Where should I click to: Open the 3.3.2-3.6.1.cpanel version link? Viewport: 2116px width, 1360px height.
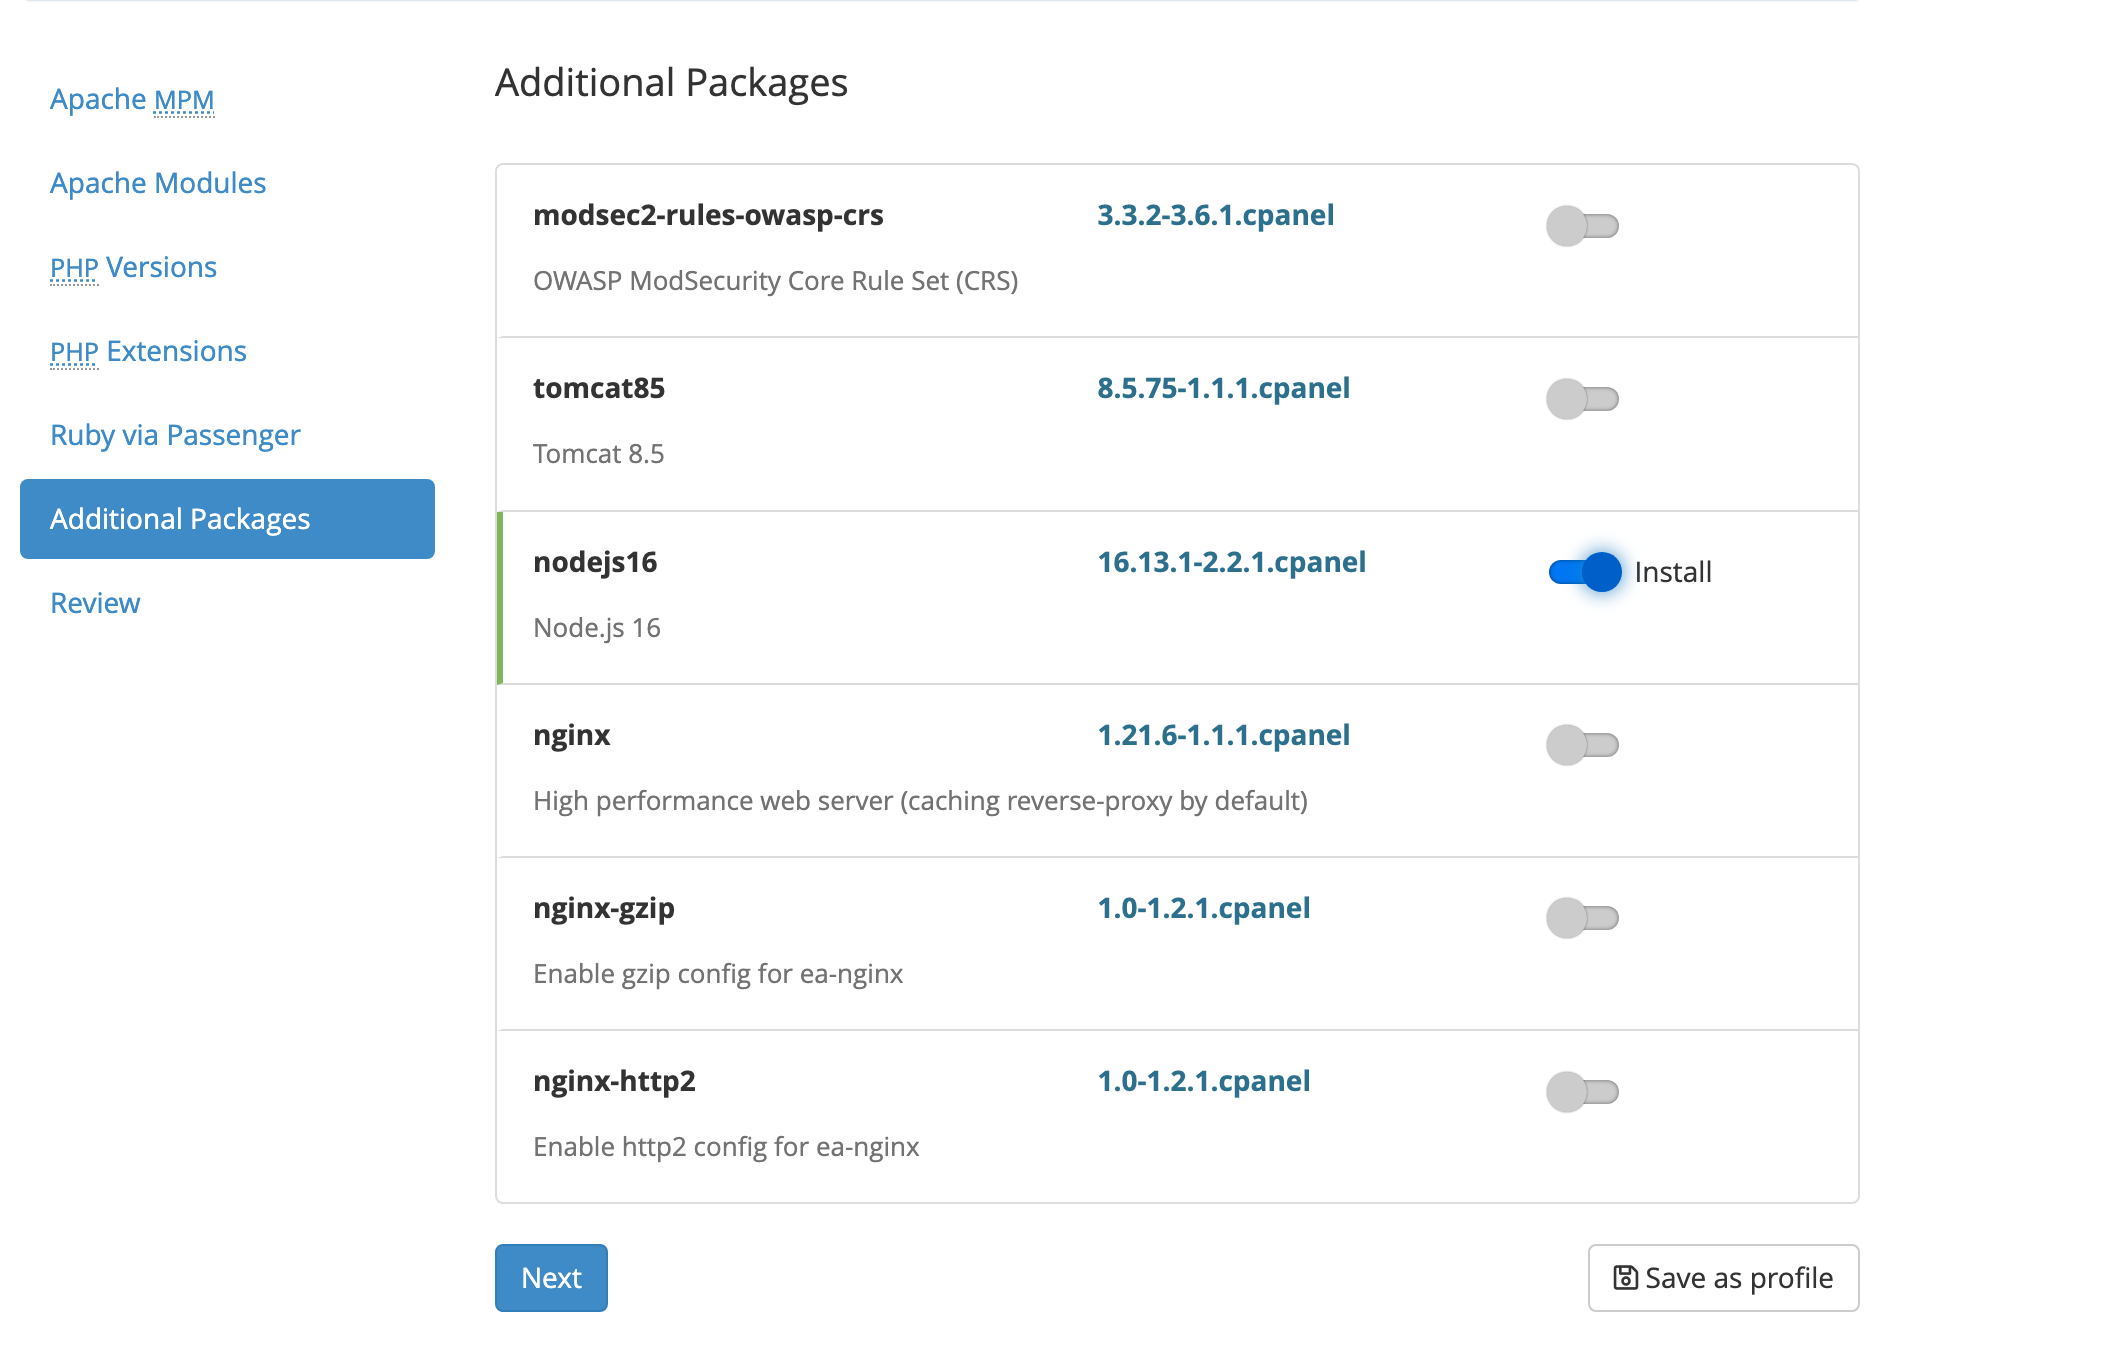coord(1215,216)
